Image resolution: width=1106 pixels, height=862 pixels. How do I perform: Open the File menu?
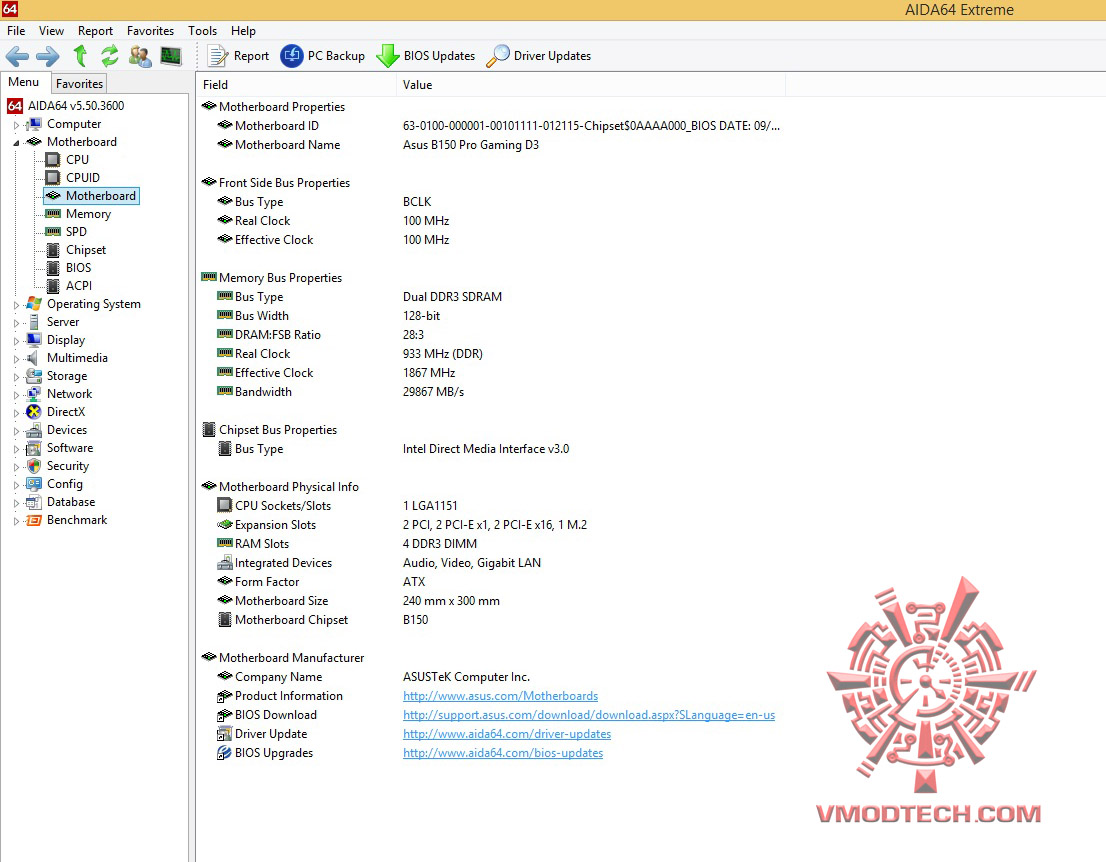(16, 31)
